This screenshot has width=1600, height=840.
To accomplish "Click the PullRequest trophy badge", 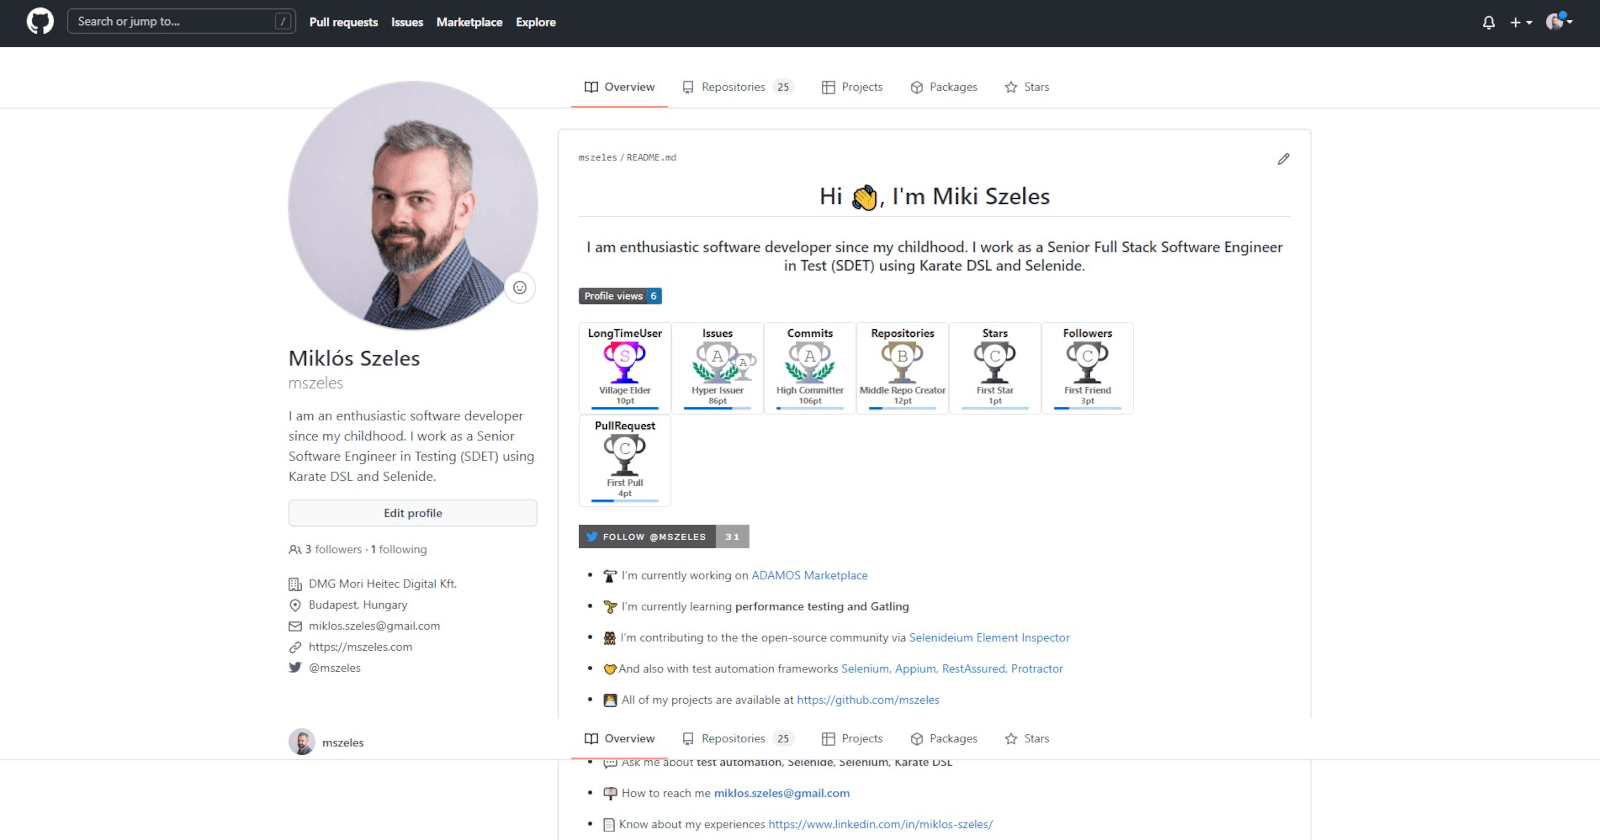I will [x=625, y=460].
